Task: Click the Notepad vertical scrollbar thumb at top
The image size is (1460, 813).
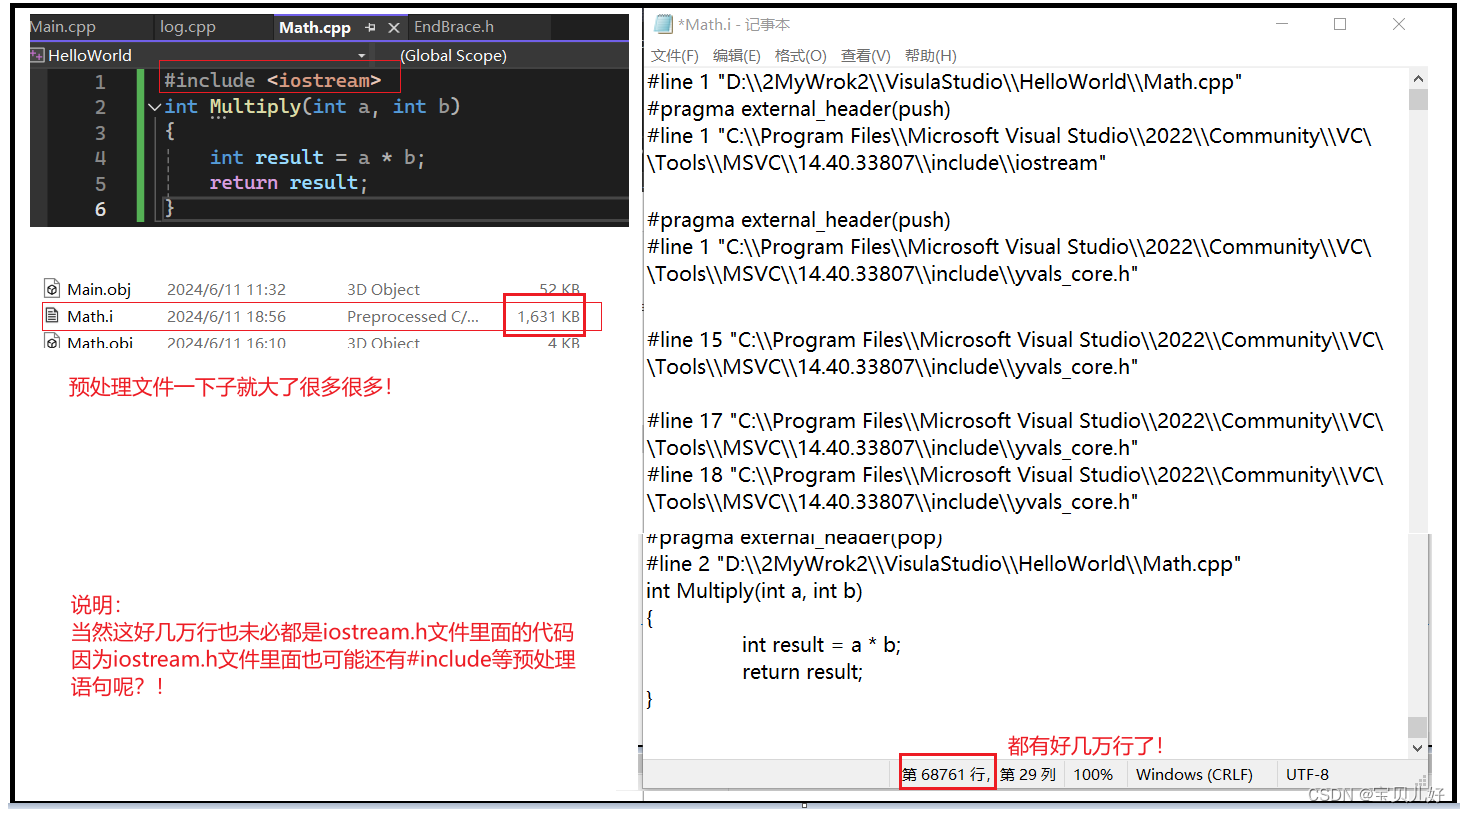Action: 1418,99
